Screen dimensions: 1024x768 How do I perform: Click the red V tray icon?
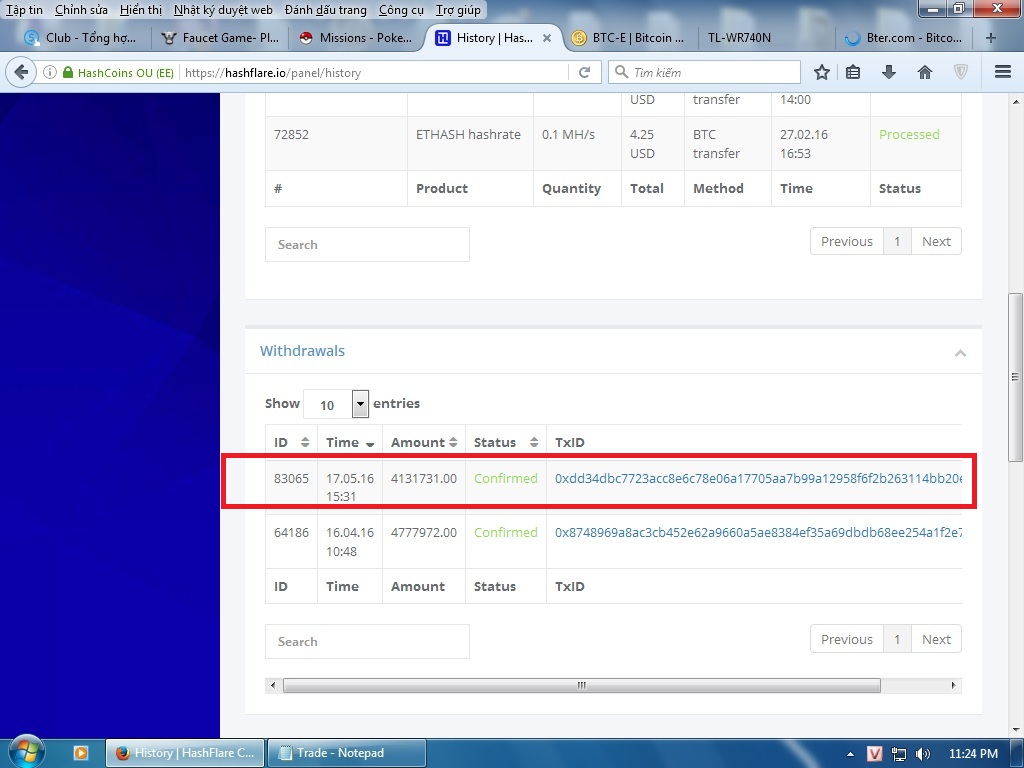point(874,754)
